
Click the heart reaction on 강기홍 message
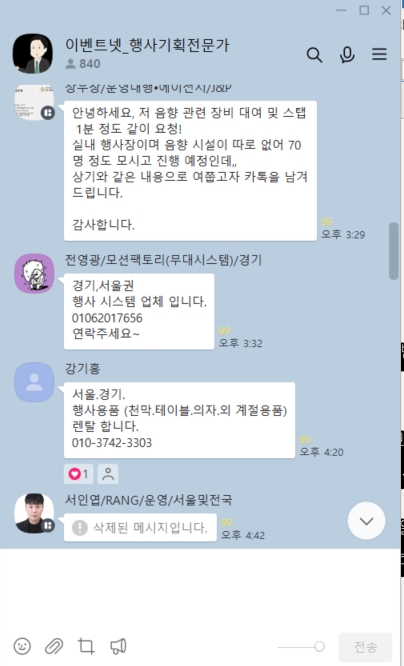click(79, 474)
